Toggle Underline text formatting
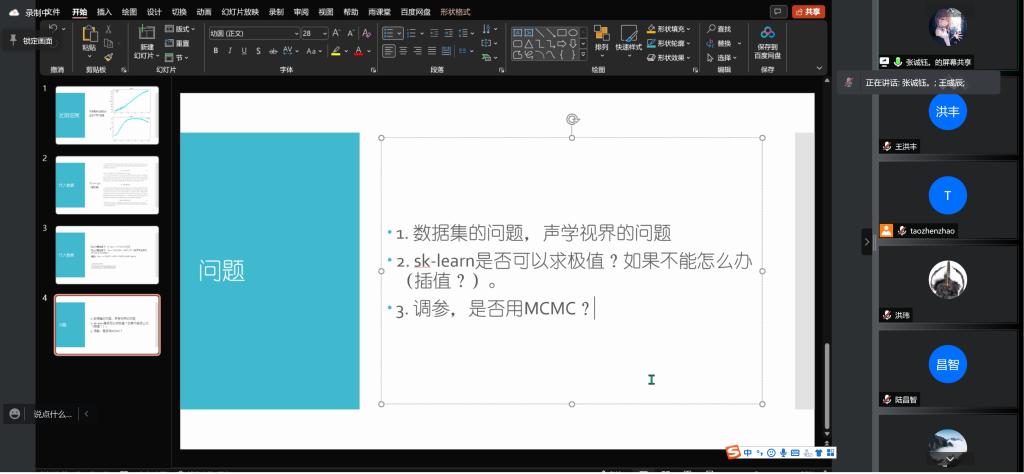 tap(243, 49)
